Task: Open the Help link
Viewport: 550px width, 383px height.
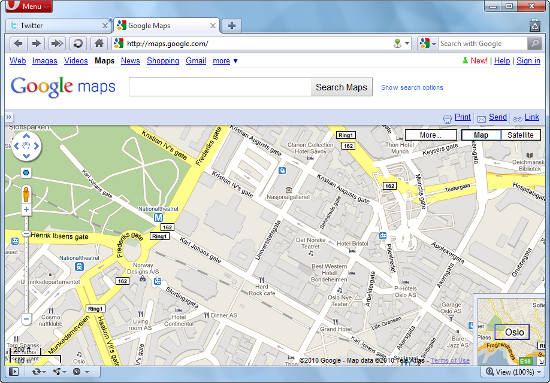Action: pos(502,61)
